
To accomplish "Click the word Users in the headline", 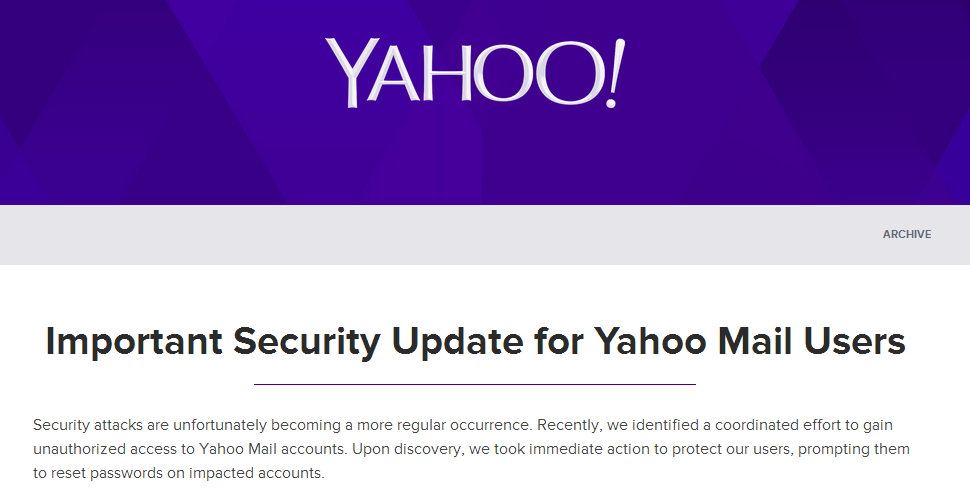I will tap(855, 341).
